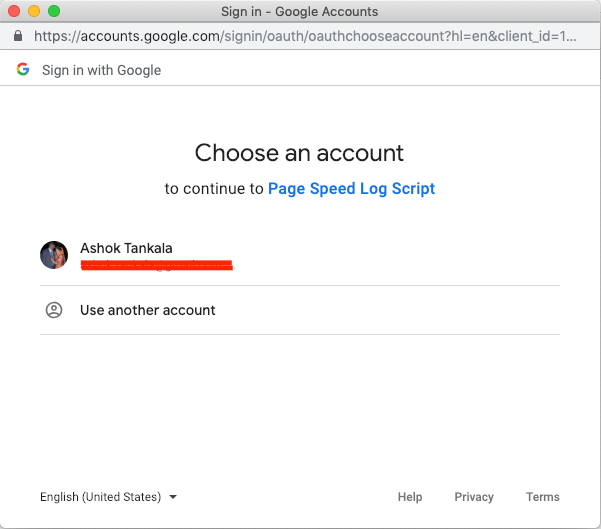601x529 pixels.
Task: Click the padlock icon in the address bar
Action: 18,36
